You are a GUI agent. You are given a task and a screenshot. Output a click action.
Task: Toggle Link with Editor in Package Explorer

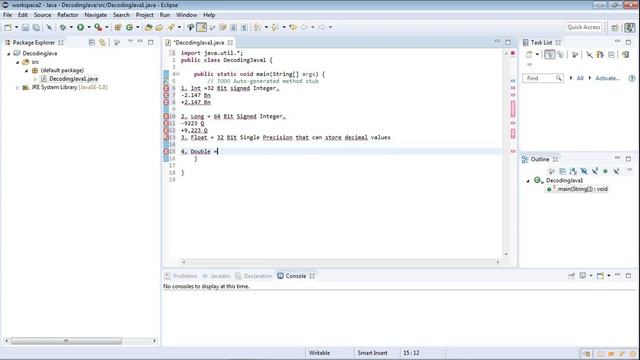(102, 42)
